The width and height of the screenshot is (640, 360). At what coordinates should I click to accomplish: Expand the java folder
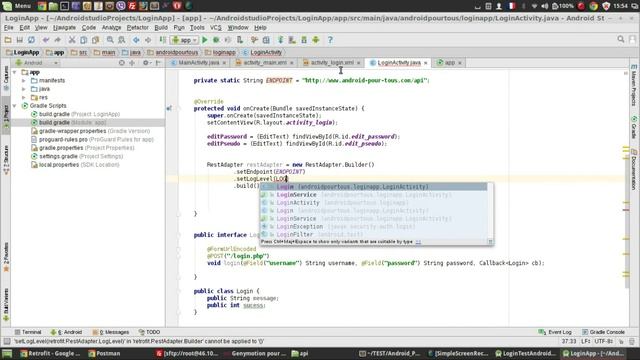(24, 89)
